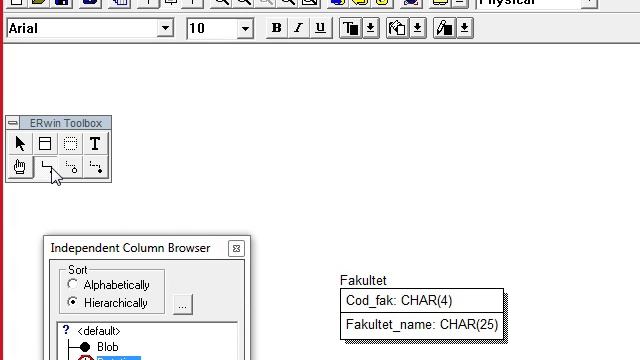640x360 pixels.
Task: Select the dashed view table tool
Action: click(70, 144)
